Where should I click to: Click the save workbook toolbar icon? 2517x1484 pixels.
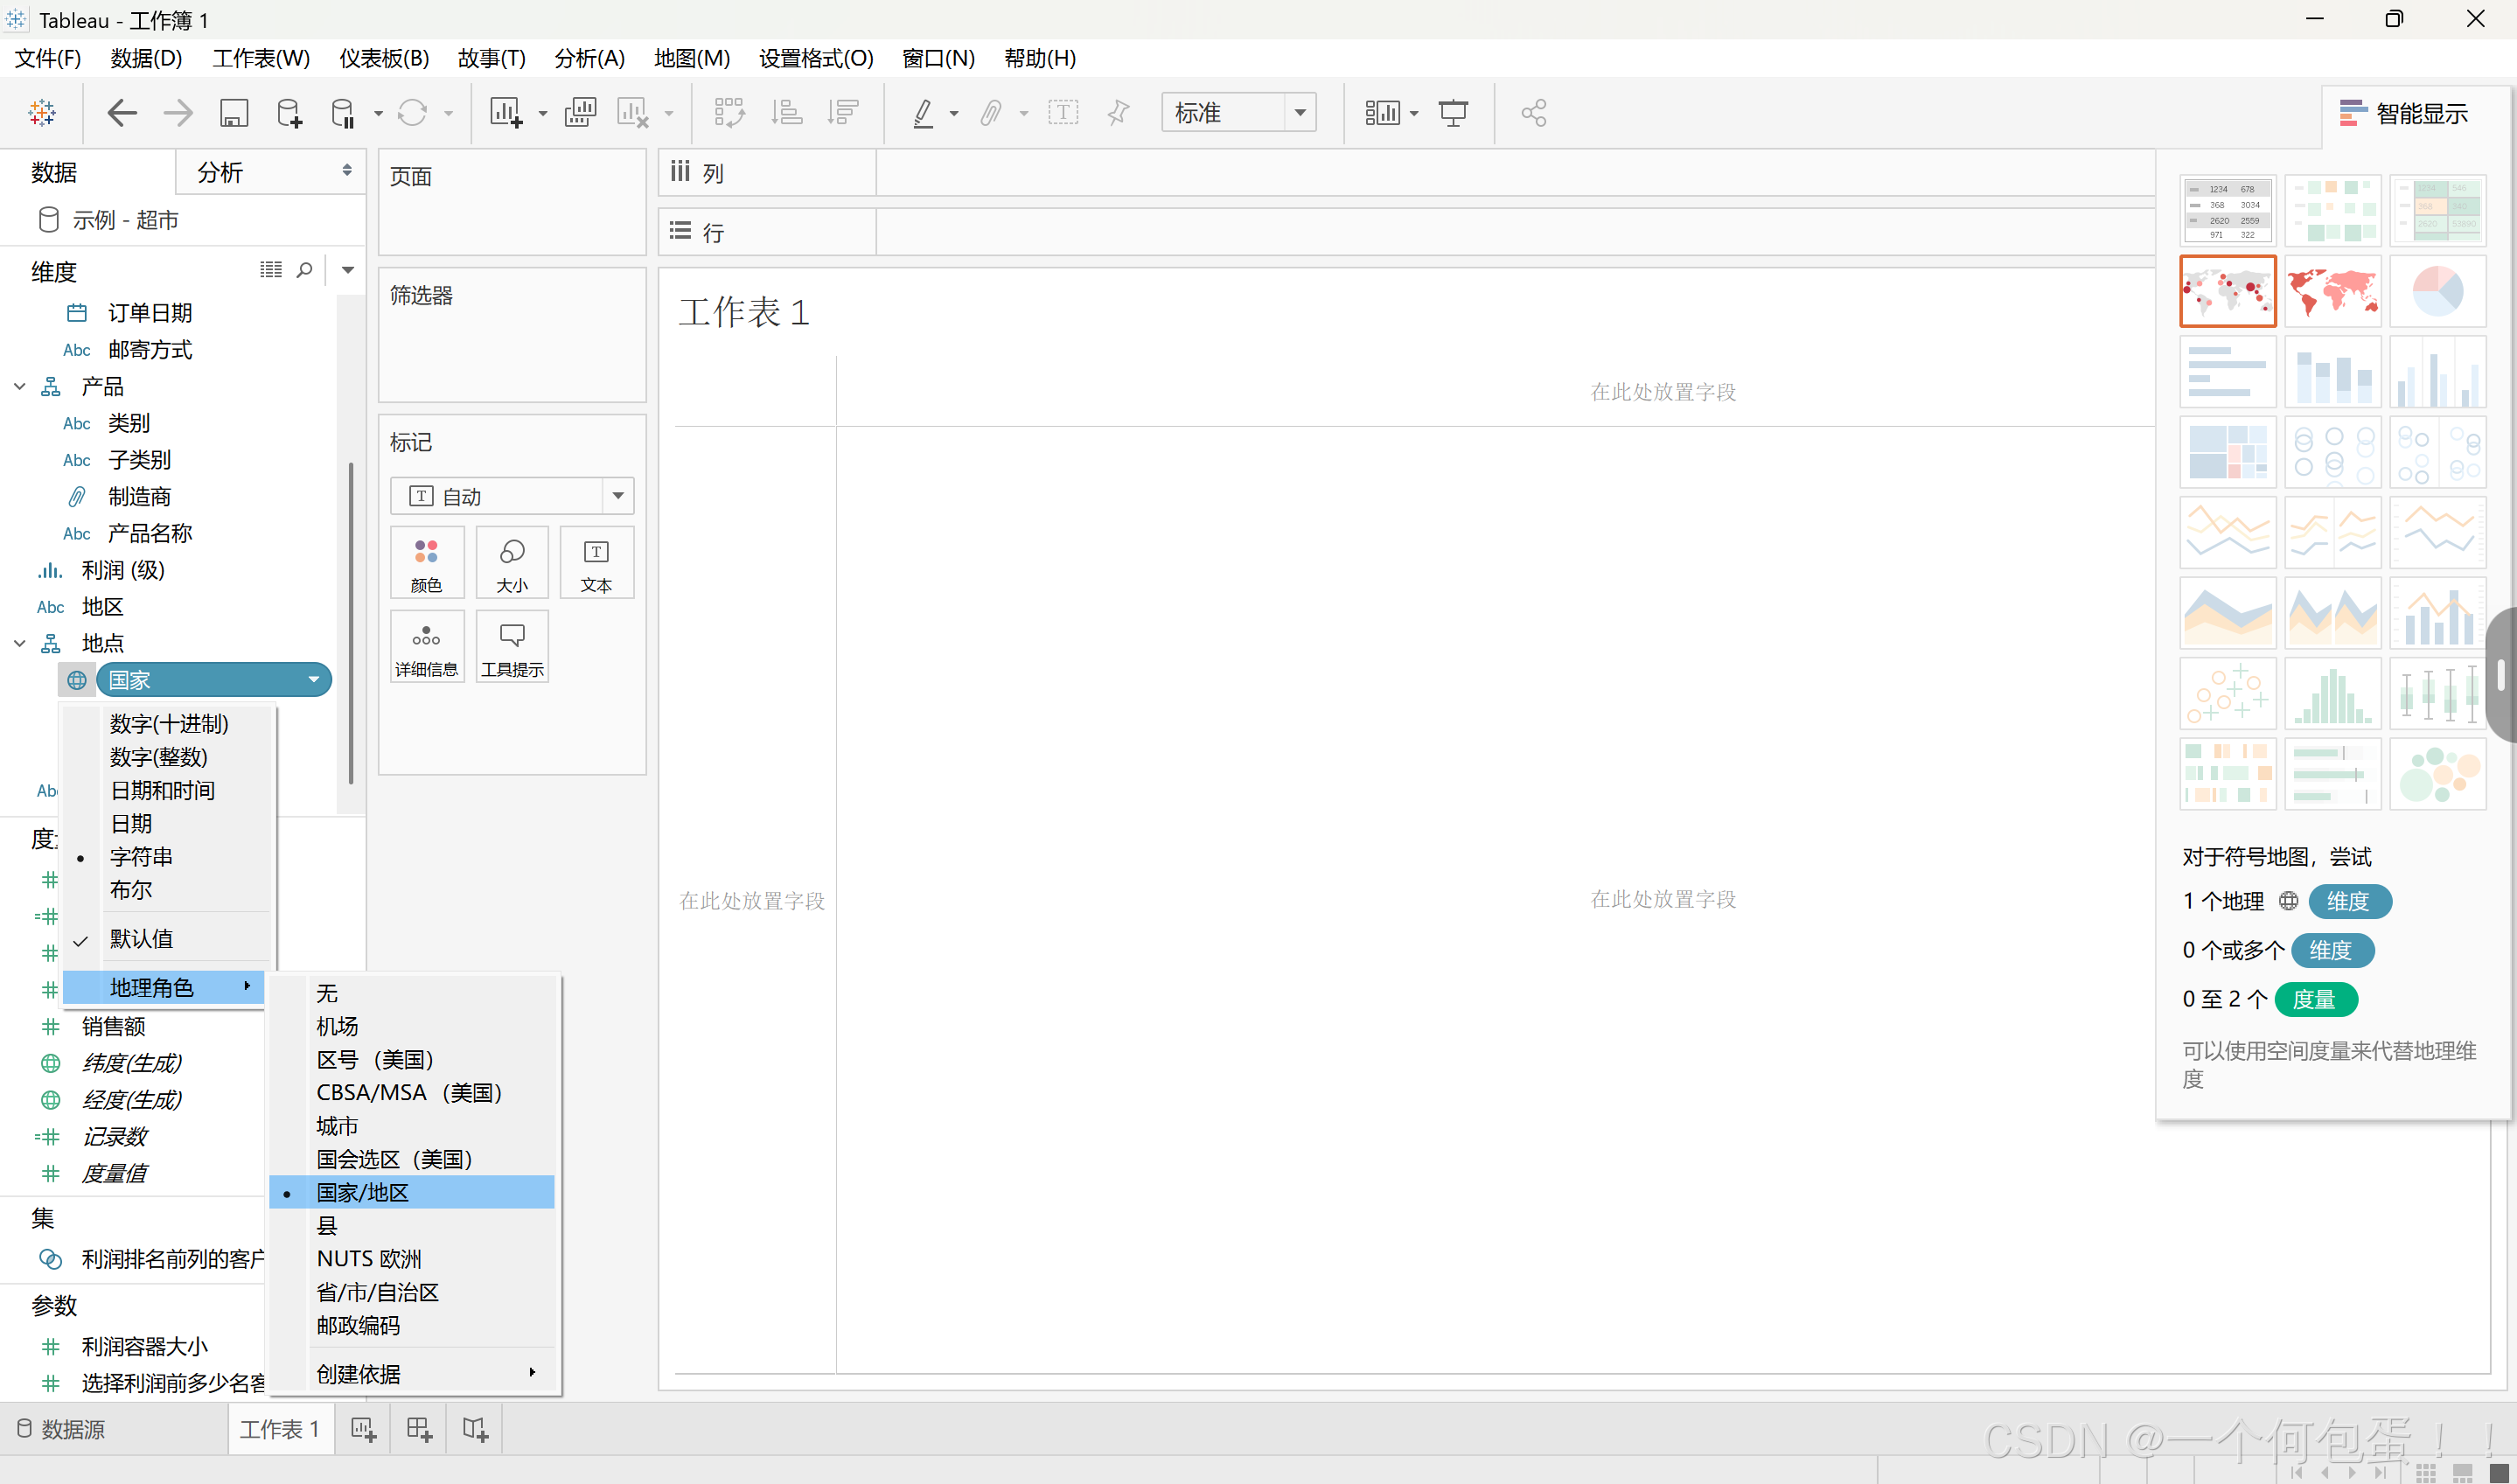point(233,113)
